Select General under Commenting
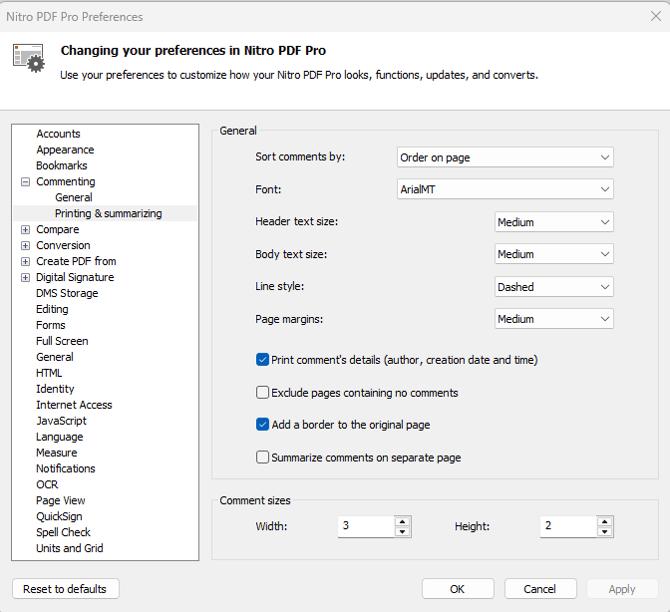The height and width of the screenshot is (612, 670). [x=73, y=197]
